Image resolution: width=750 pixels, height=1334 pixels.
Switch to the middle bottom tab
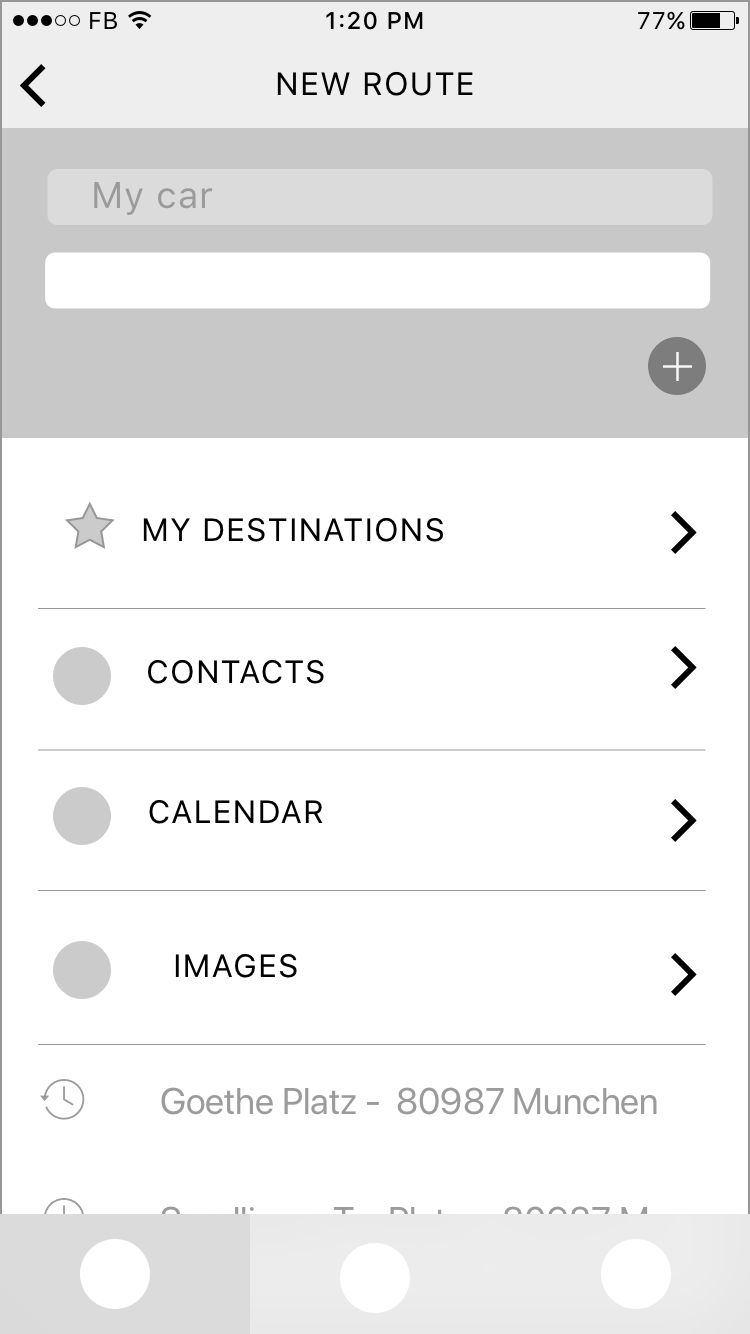click(375, 1277)
